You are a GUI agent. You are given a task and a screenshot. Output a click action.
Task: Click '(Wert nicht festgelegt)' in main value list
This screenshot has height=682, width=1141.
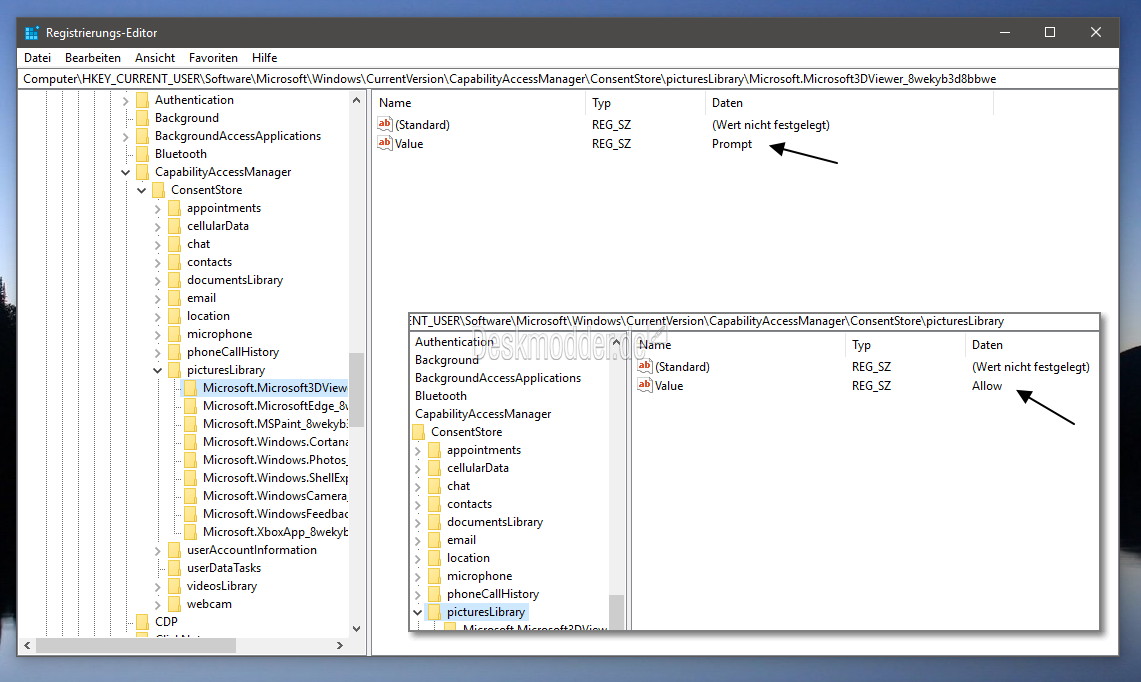click(771, 125)
